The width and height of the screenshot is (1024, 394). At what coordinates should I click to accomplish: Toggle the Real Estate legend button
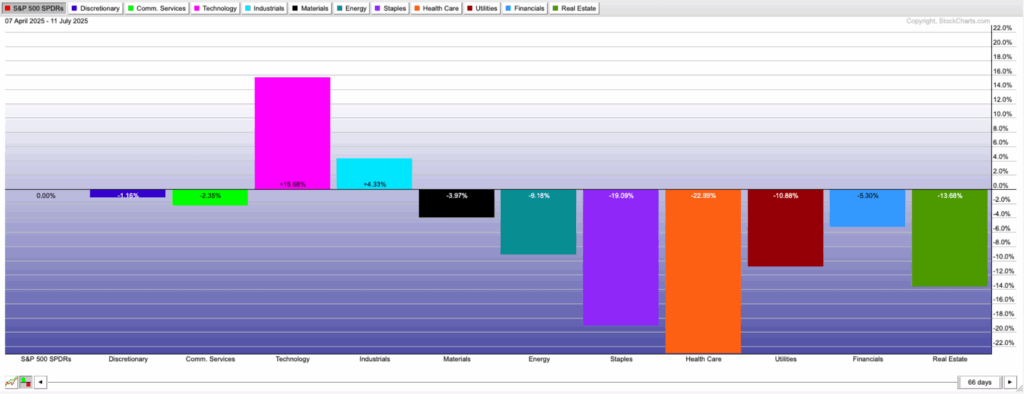click(575, 8)
